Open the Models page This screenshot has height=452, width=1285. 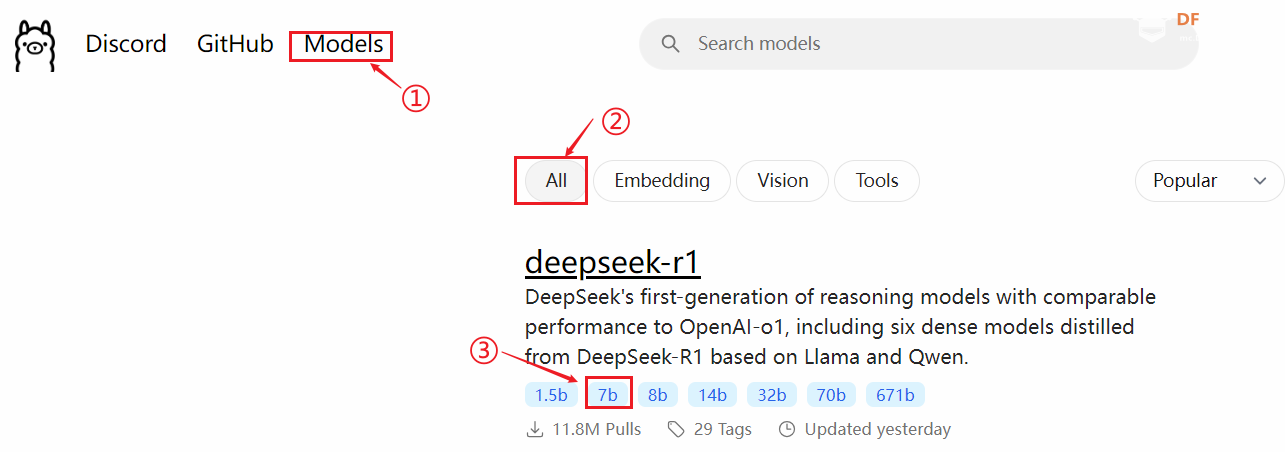click(x=343, y=44)
